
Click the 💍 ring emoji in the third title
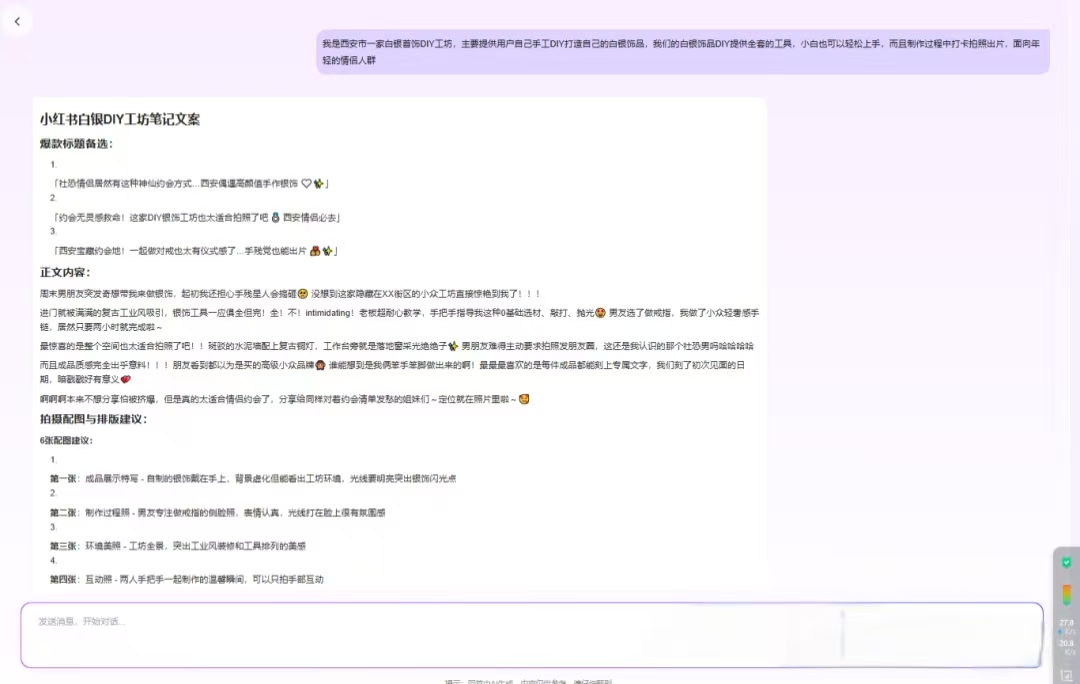coord(313,248)
